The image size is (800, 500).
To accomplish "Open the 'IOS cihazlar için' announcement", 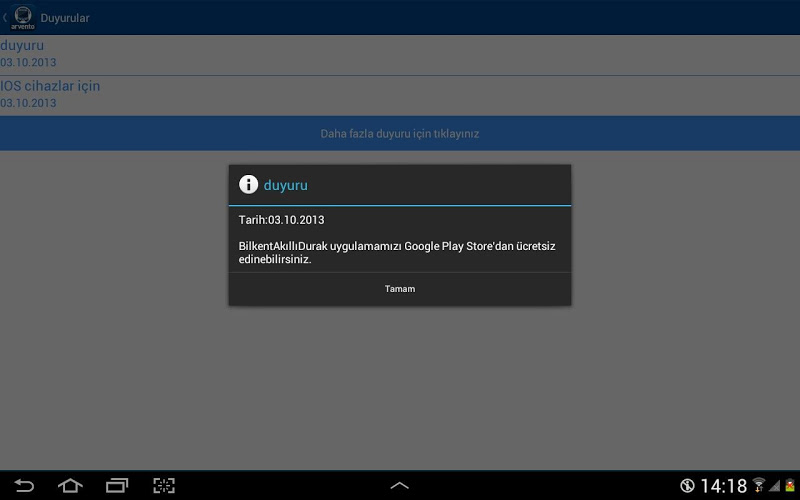I will pos(400,96).
